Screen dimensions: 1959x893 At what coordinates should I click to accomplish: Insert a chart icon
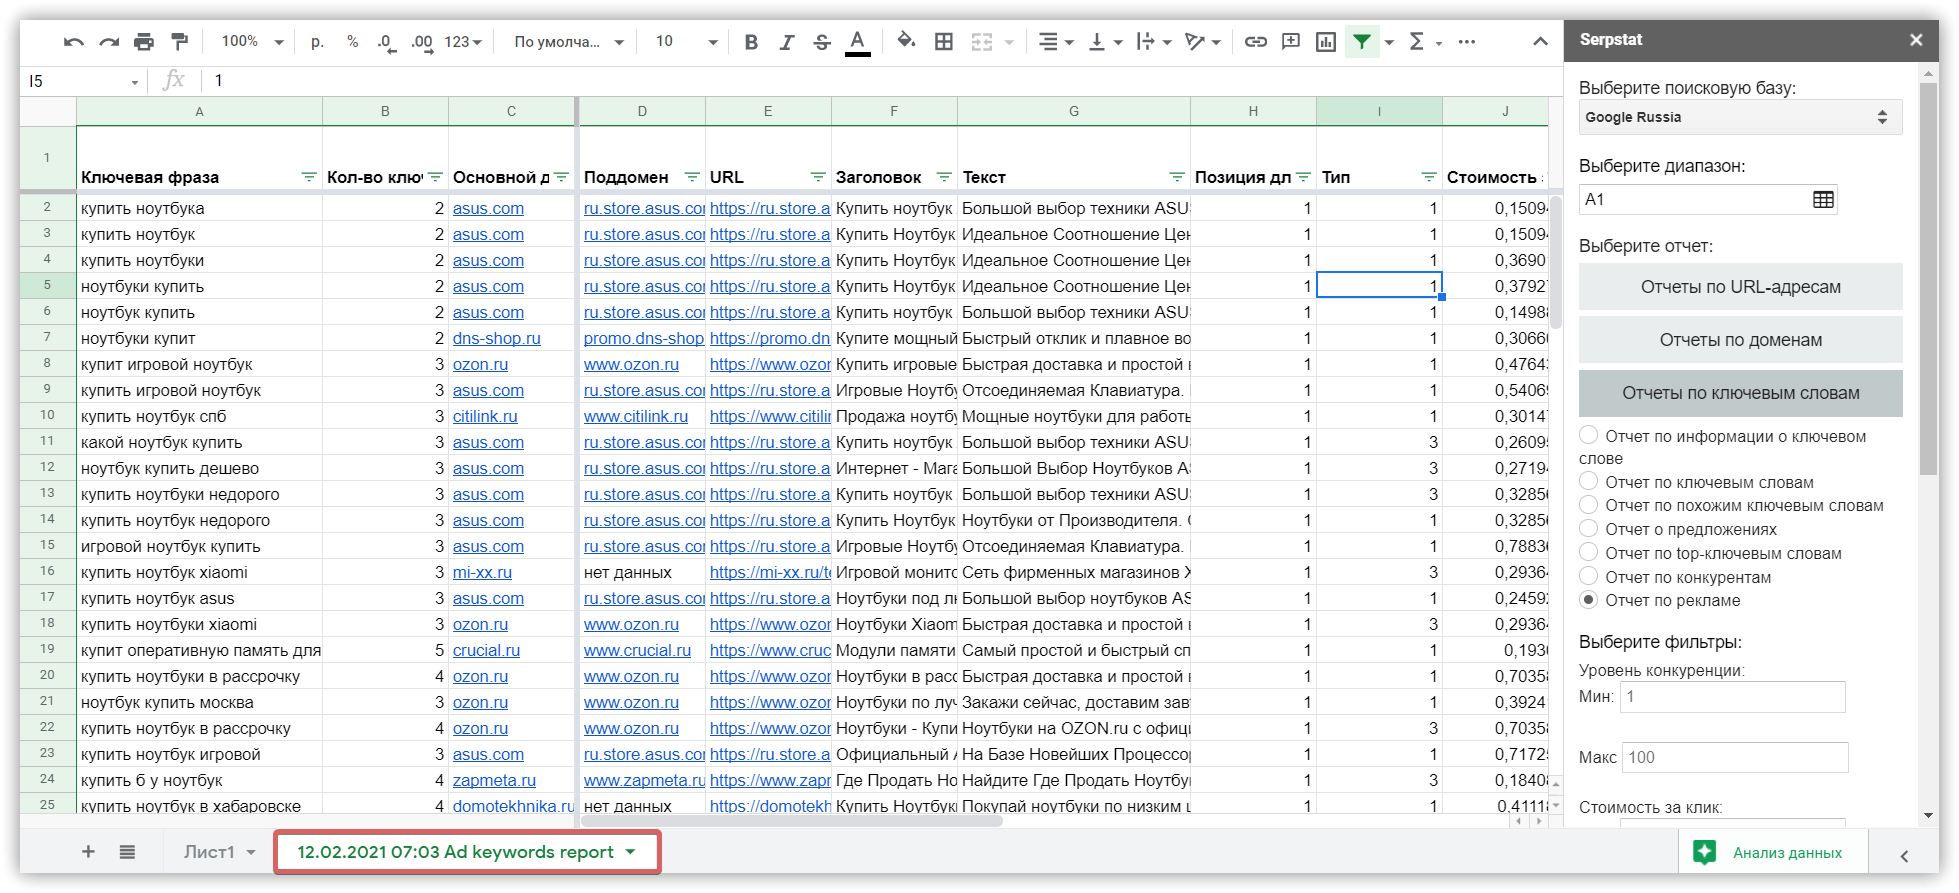coord(1326,42)
